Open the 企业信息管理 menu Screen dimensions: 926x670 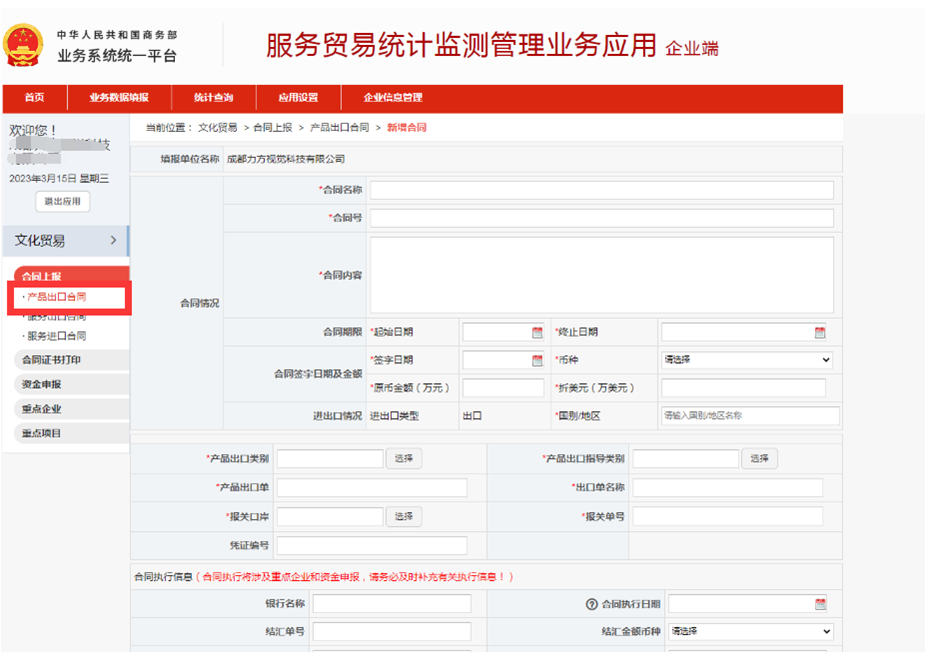click(x=392, y=98)
